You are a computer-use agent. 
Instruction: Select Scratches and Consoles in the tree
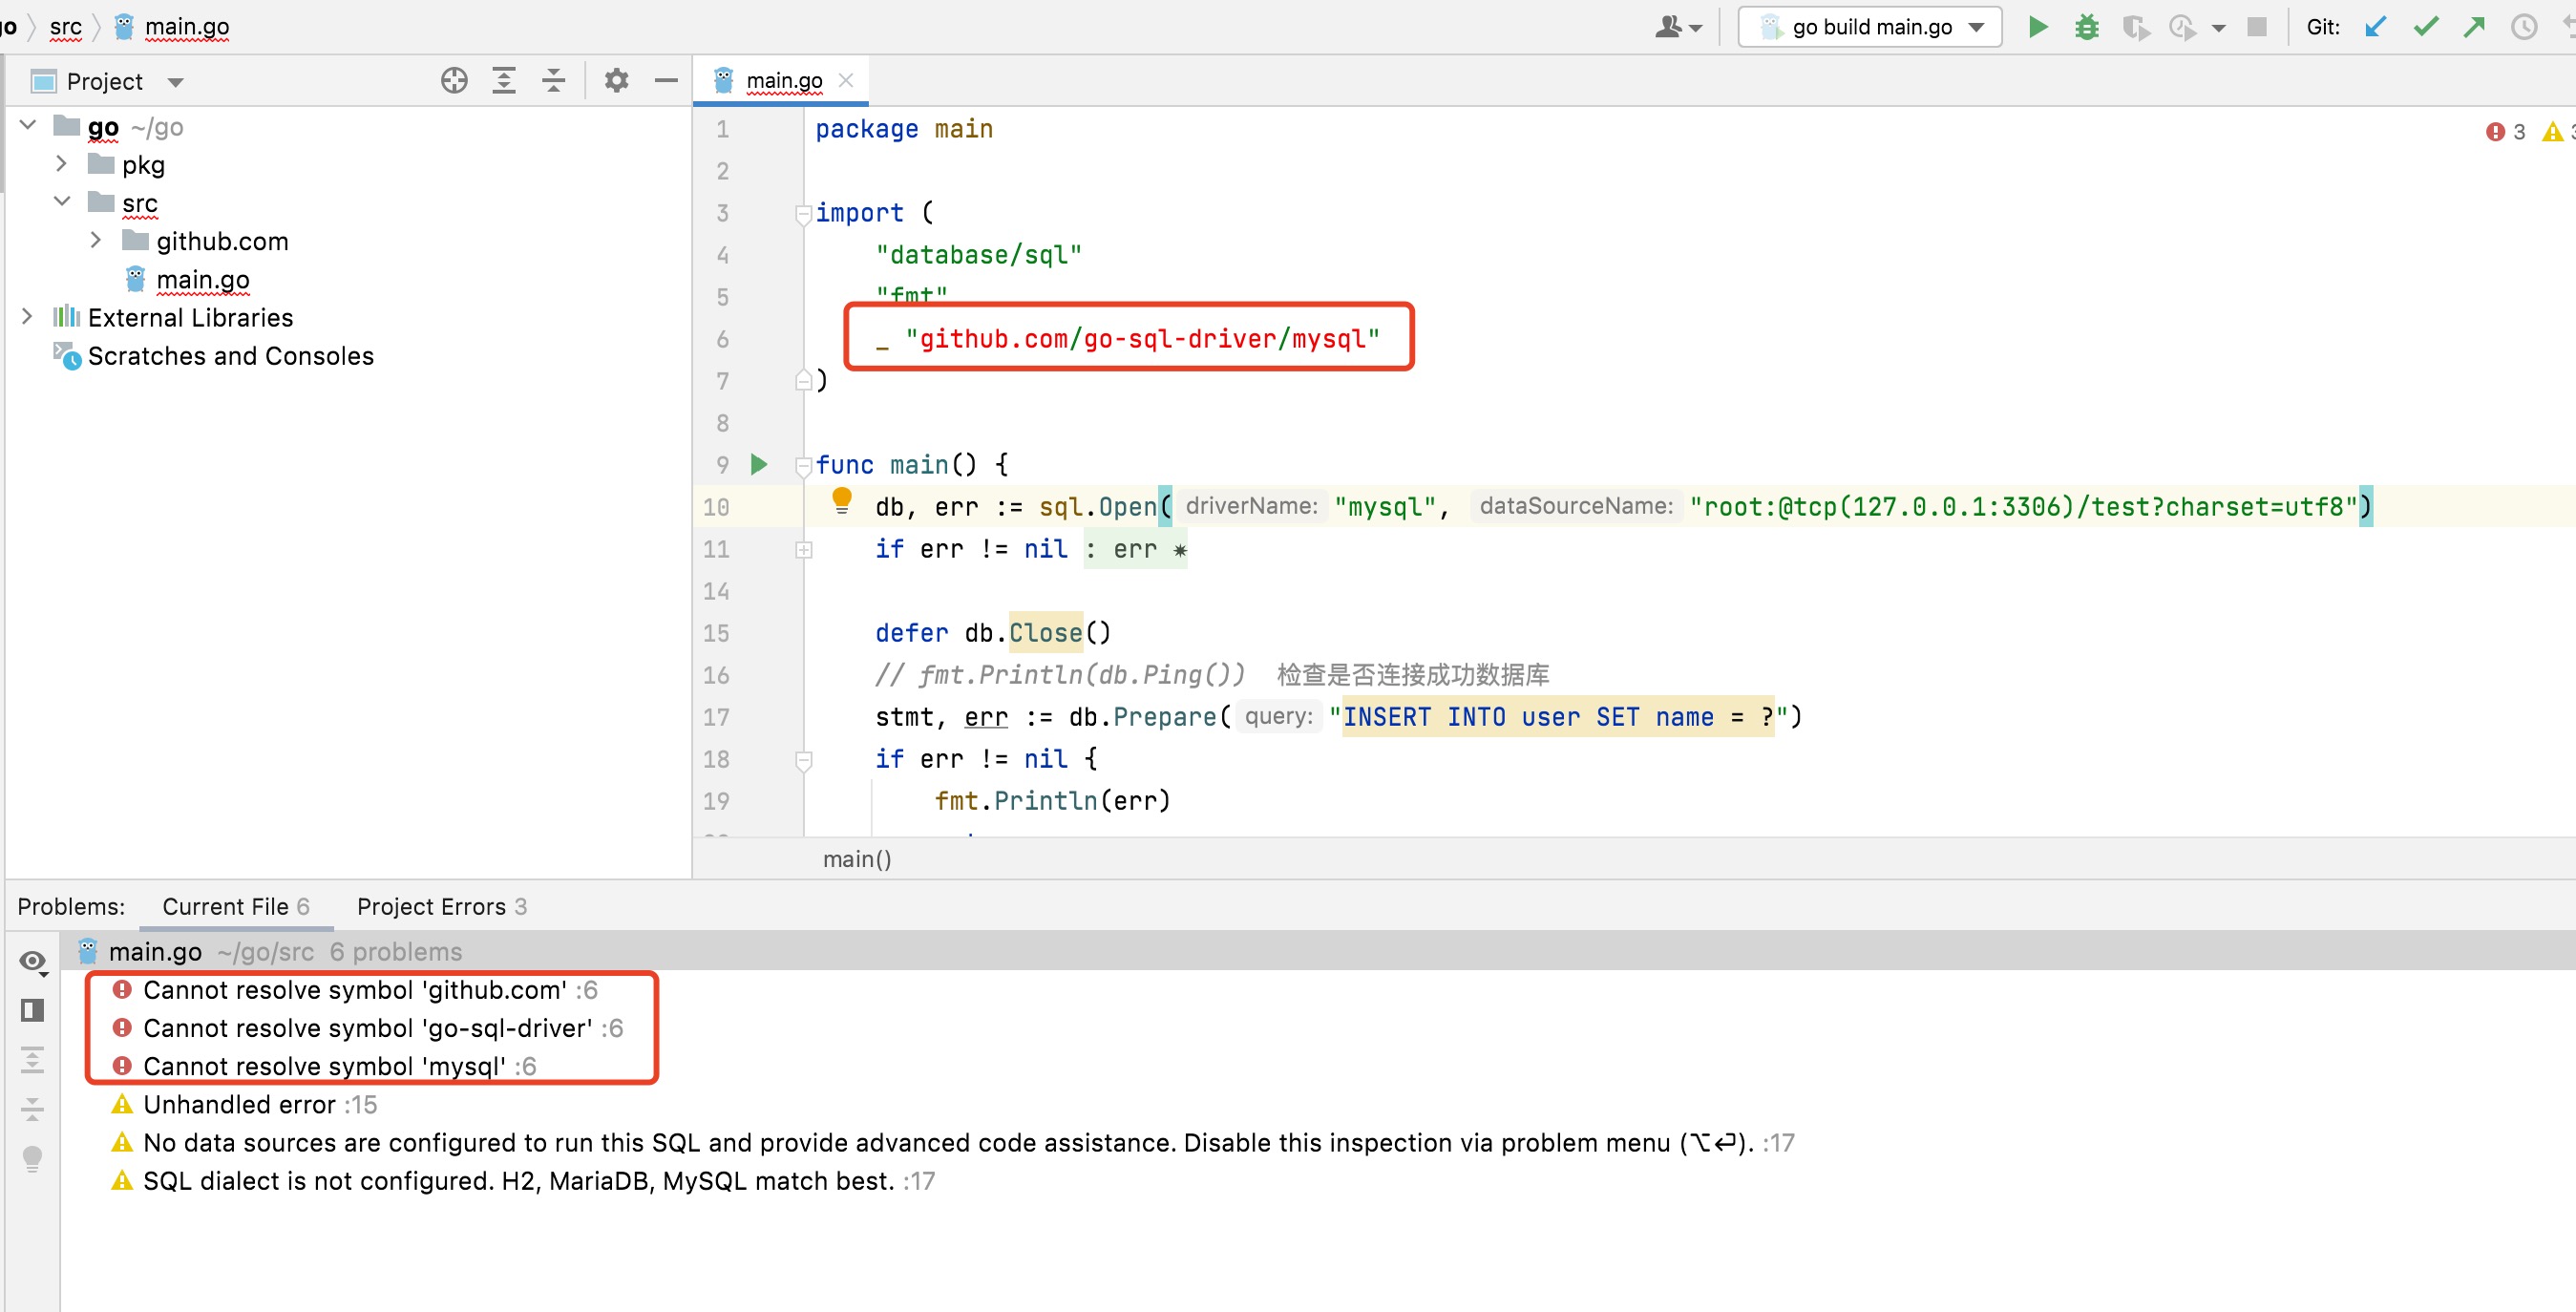pos(231,355)
